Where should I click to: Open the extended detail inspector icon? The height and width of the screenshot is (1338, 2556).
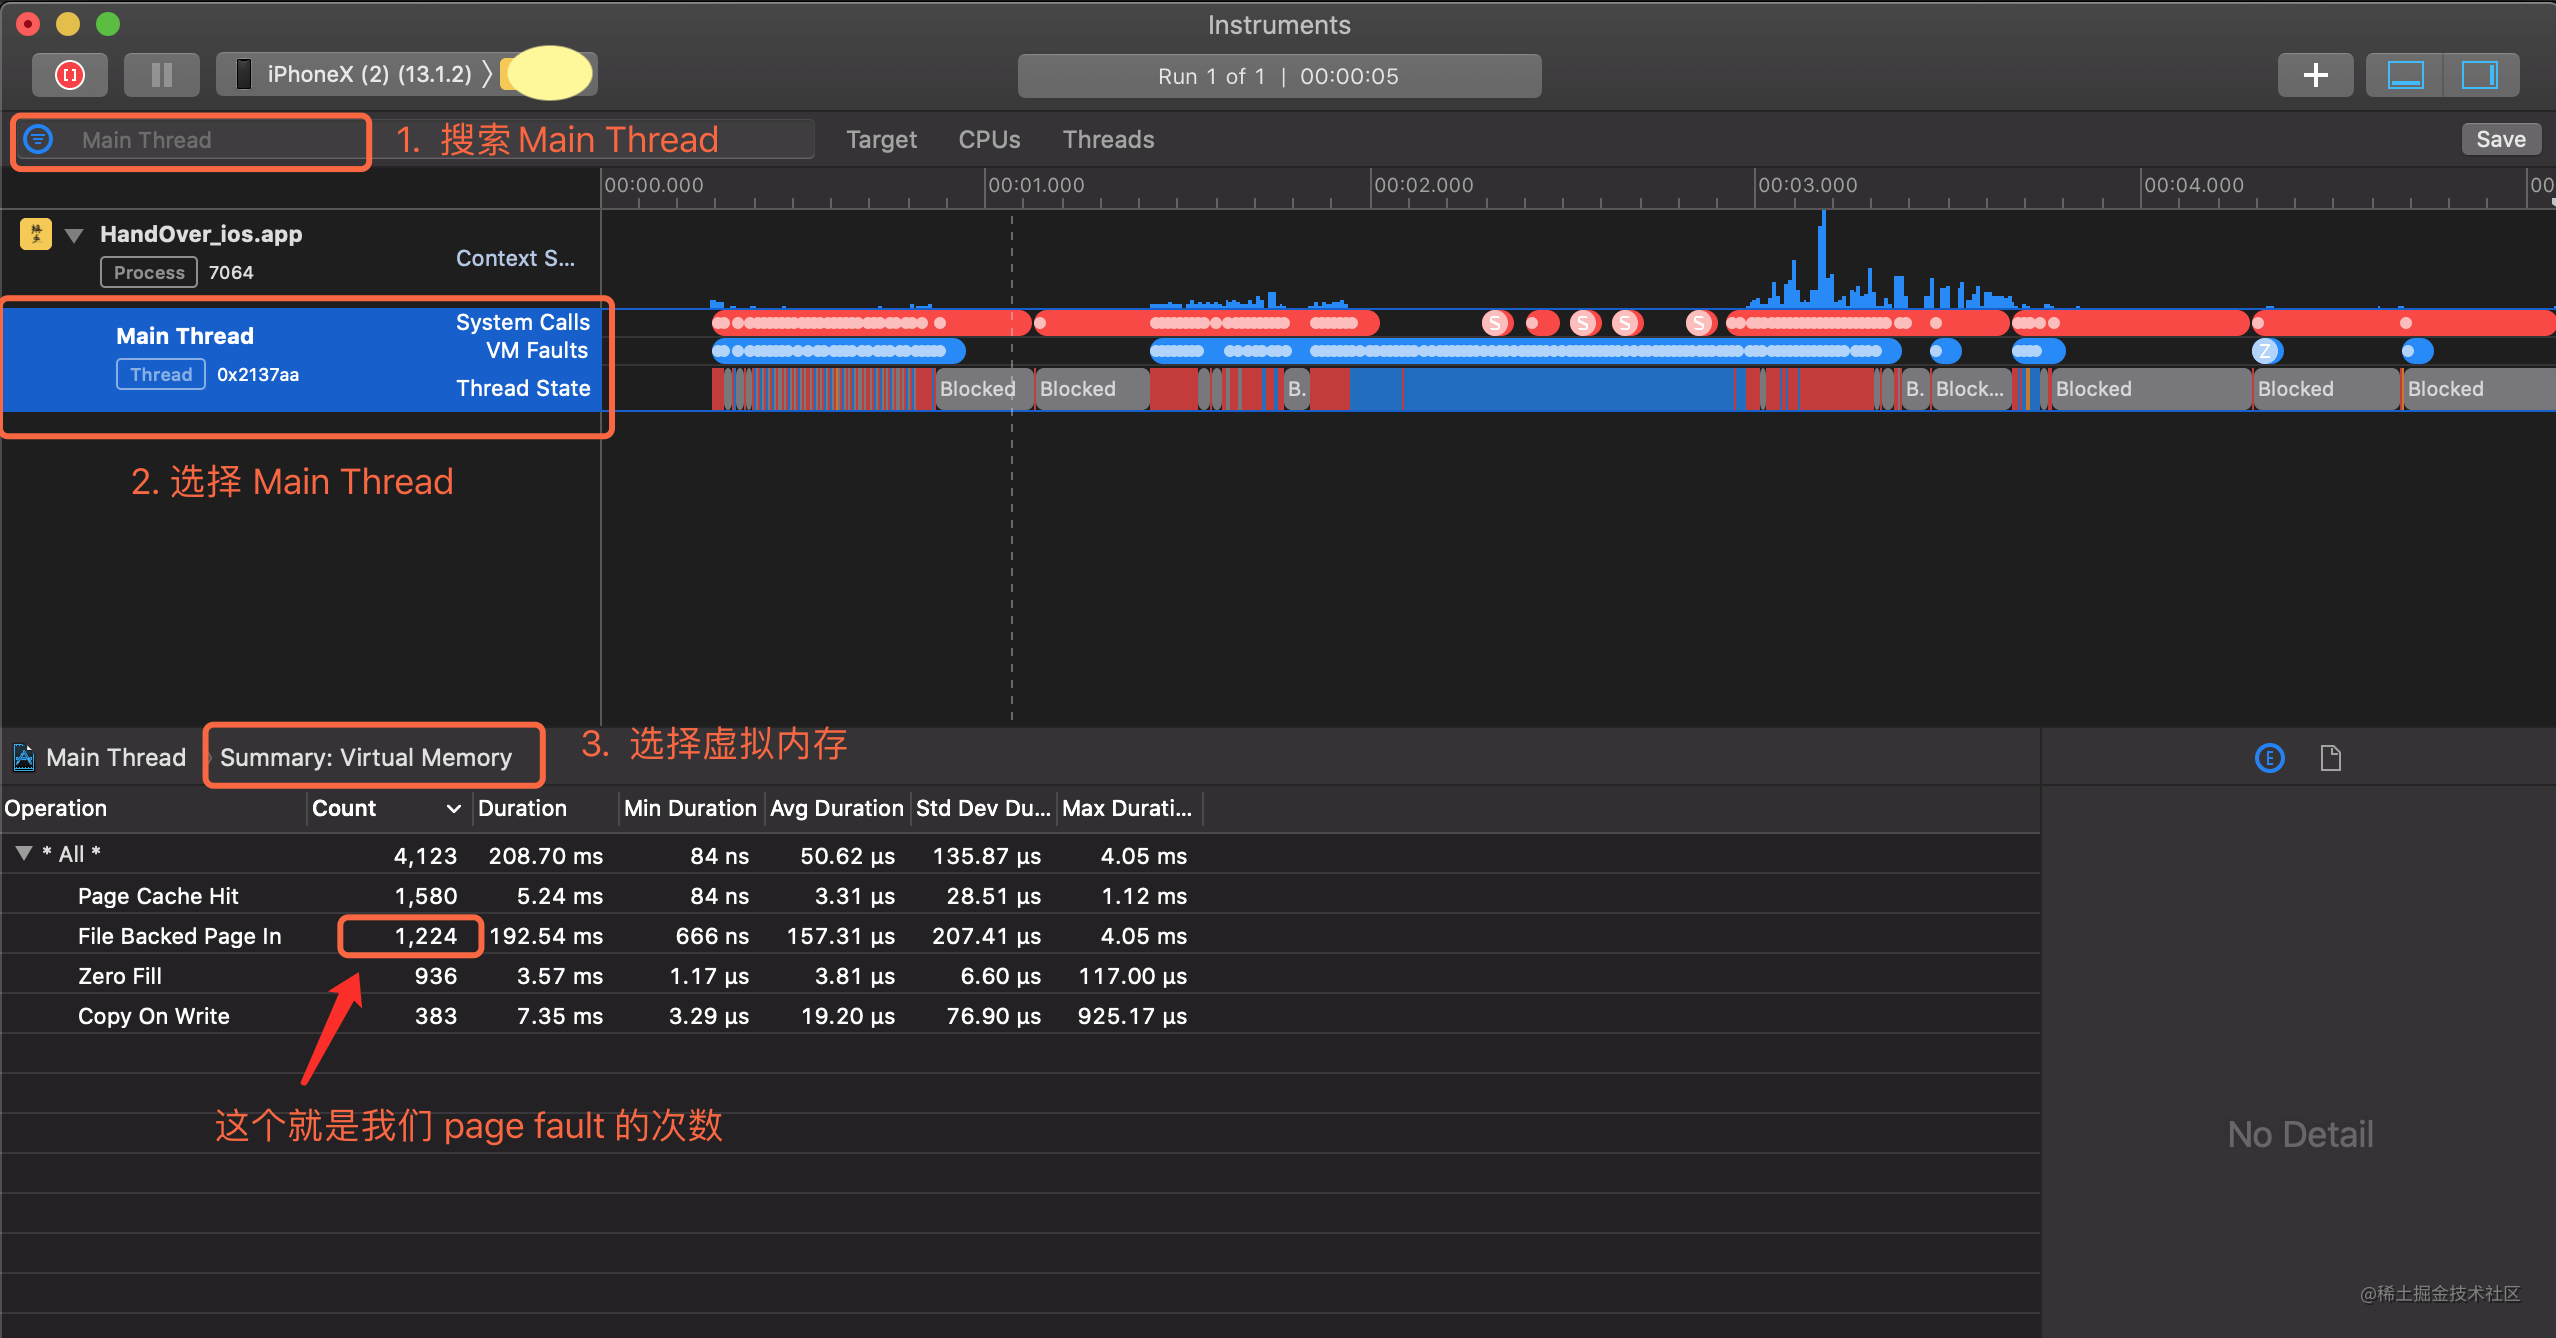pyautogui.click(x=2269, y=758)
